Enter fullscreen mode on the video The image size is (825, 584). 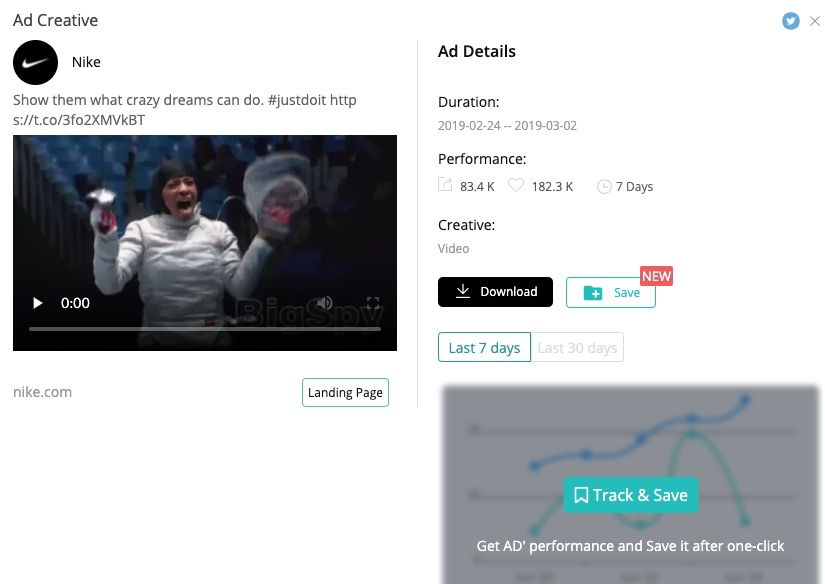click(373, 303)
